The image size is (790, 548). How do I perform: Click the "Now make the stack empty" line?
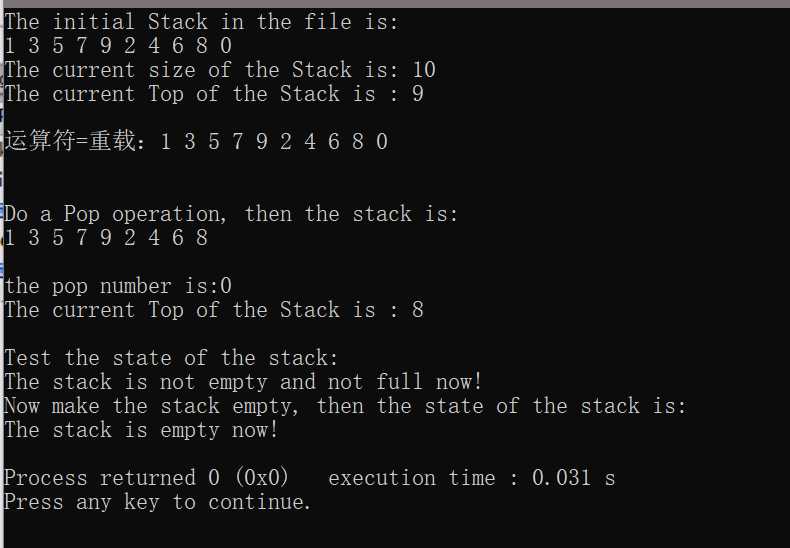point(346,406)
